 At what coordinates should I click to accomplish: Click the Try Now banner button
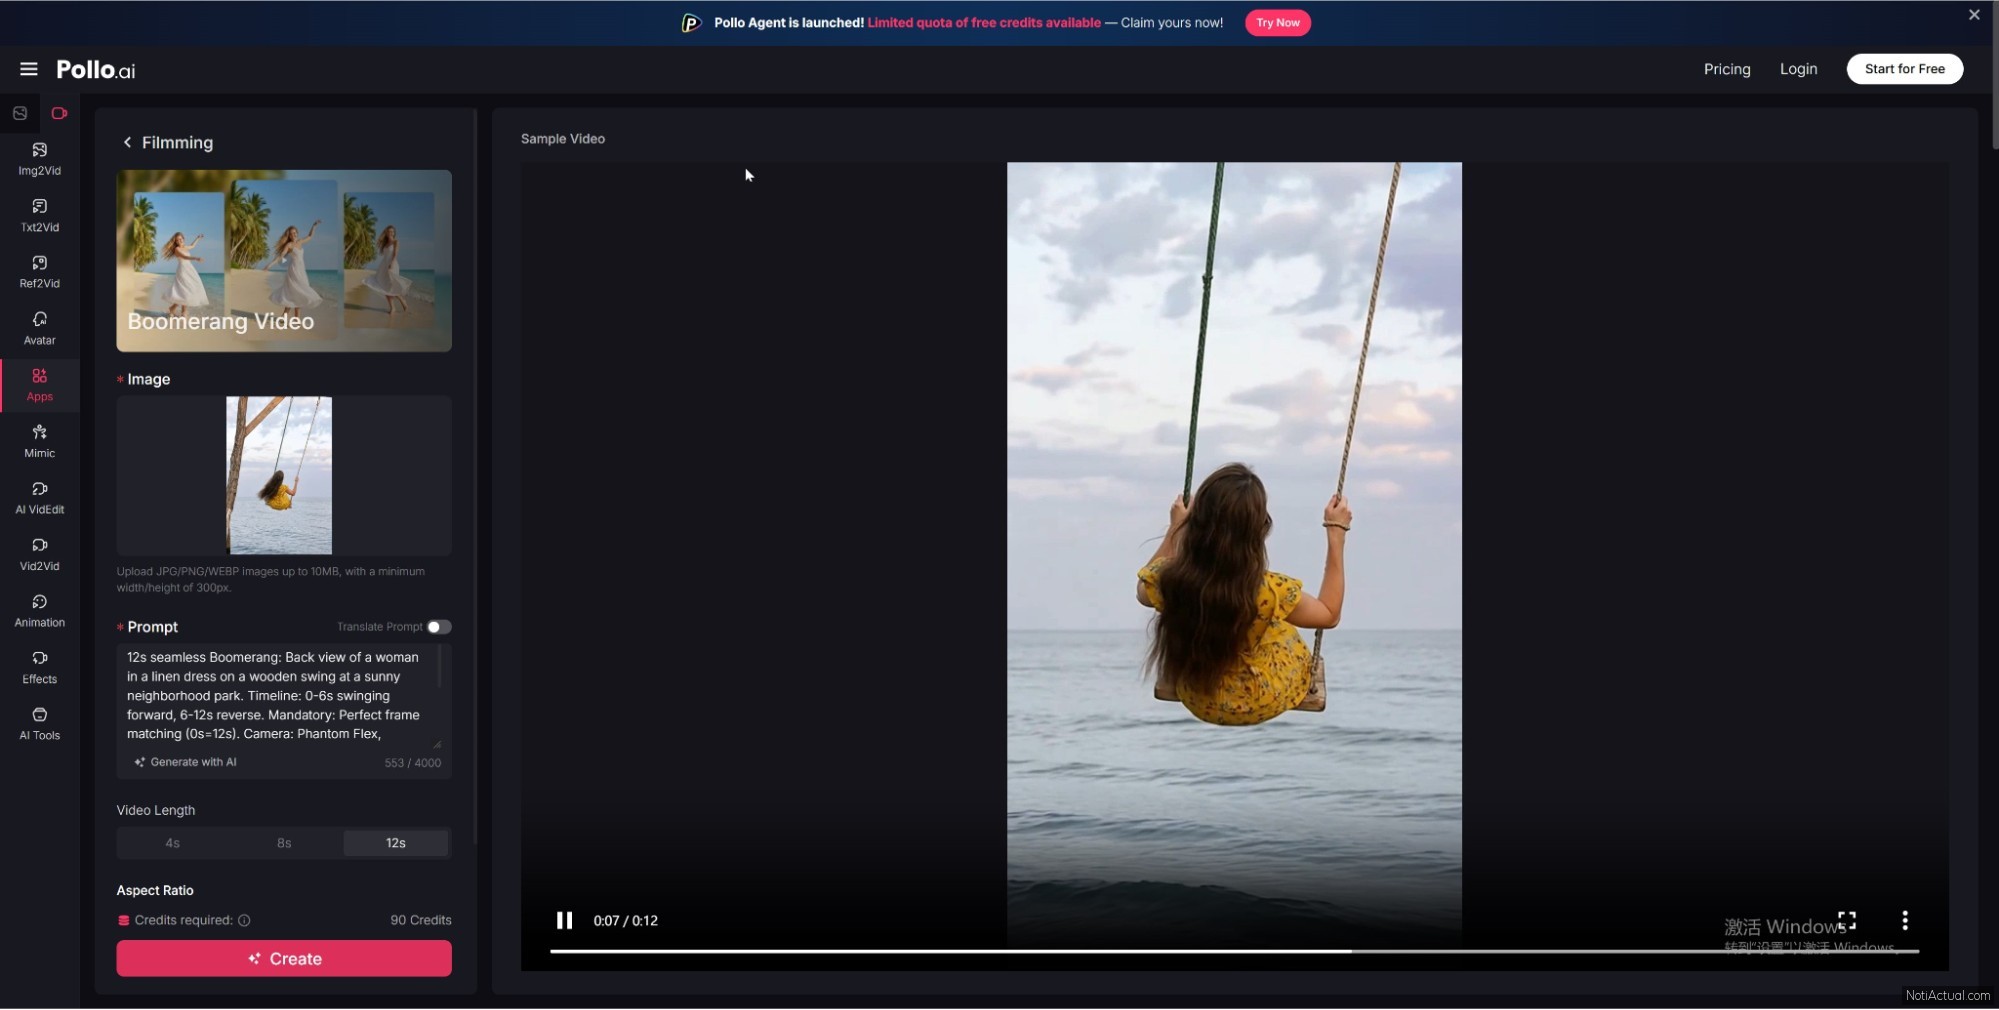pos(1277,22)
